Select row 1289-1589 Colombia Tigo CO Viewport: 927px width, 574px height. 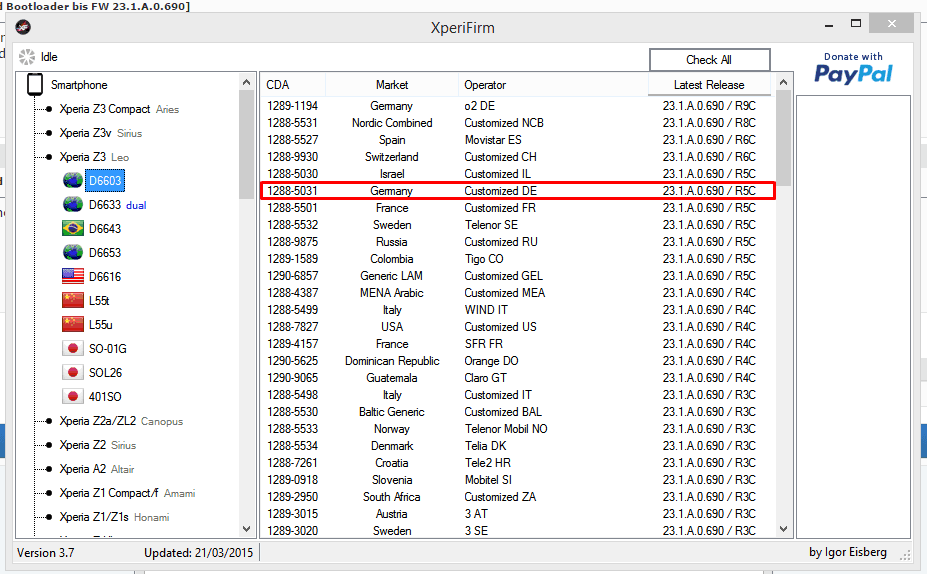[x=517, y=259]
